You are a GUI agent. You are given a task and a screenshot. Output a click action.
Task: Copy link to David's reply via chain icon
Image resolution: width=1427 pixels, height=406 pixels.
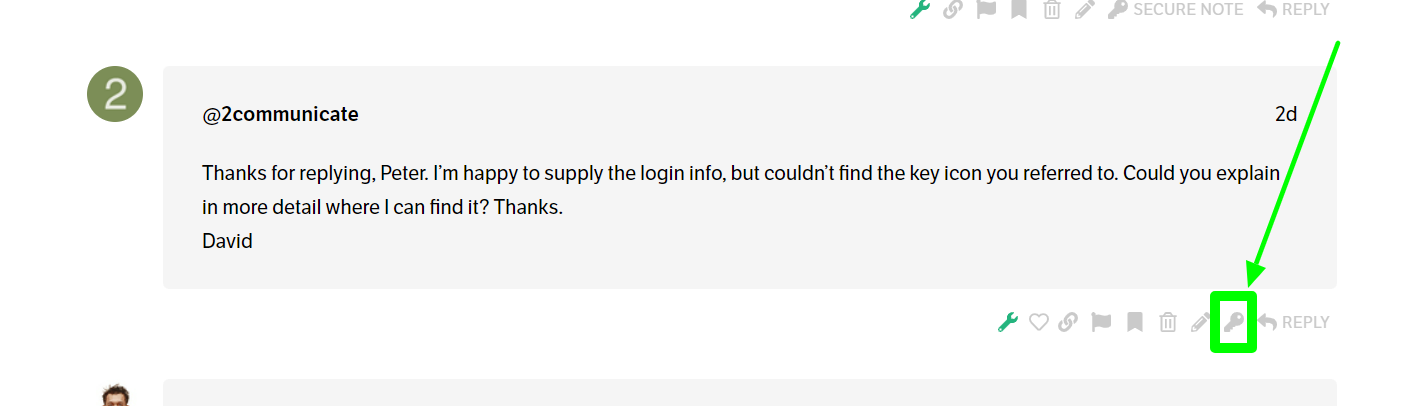[x=1068, y=322]
